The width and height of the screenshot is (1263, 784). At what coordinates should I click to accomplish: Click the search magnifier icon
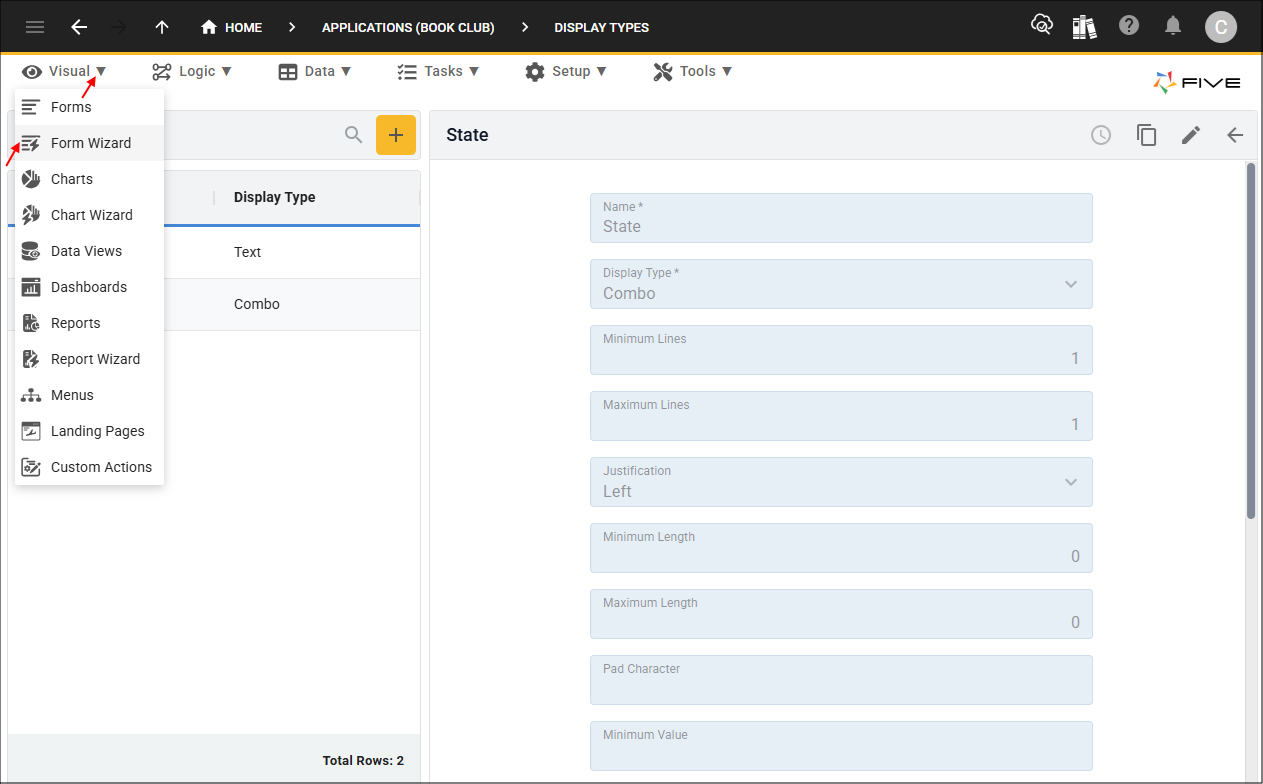[353, 135]
